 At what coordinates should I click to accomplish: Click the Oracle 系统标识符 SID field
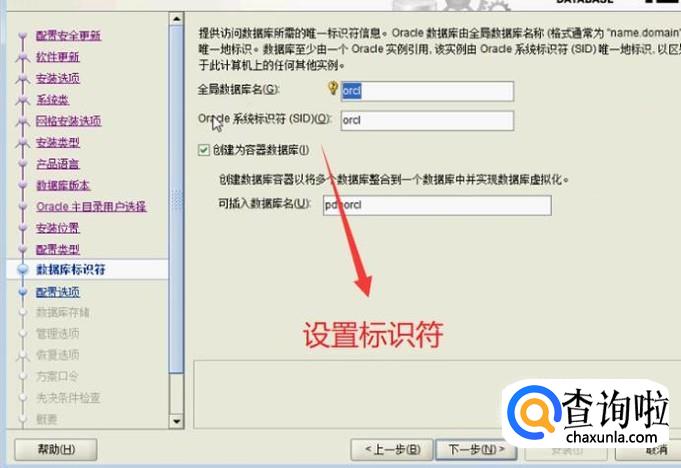click(x=427, y=120)
